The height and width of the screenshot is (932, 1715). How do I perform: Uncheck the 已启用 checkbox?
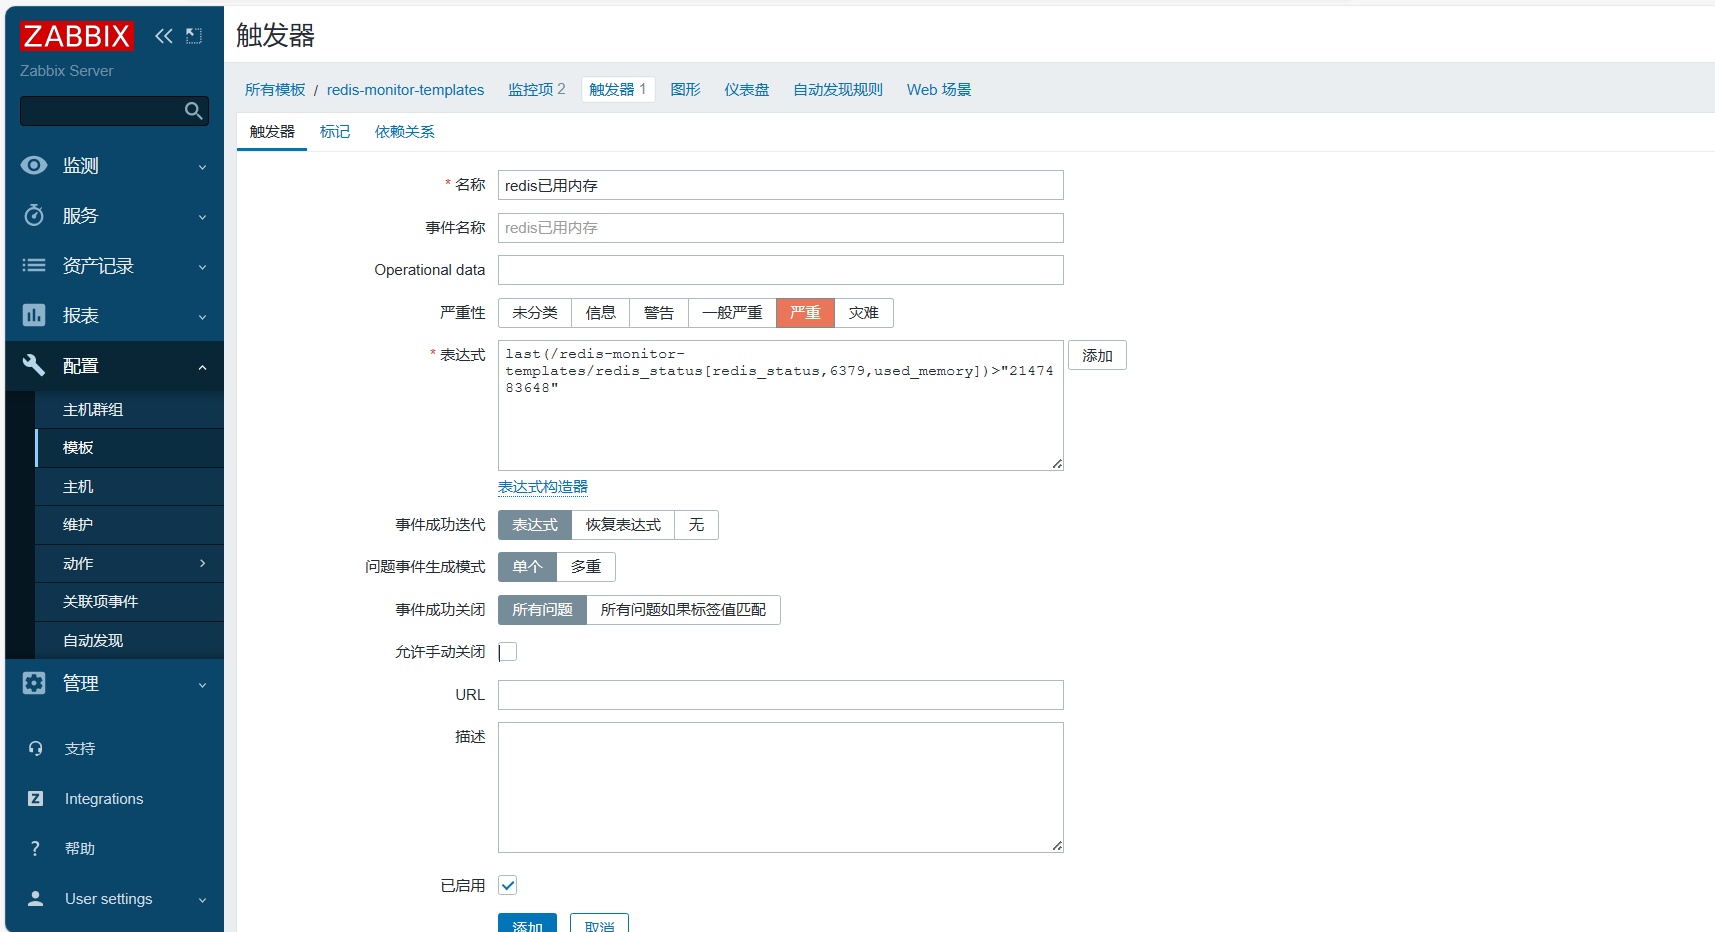(x=508, y=885)
